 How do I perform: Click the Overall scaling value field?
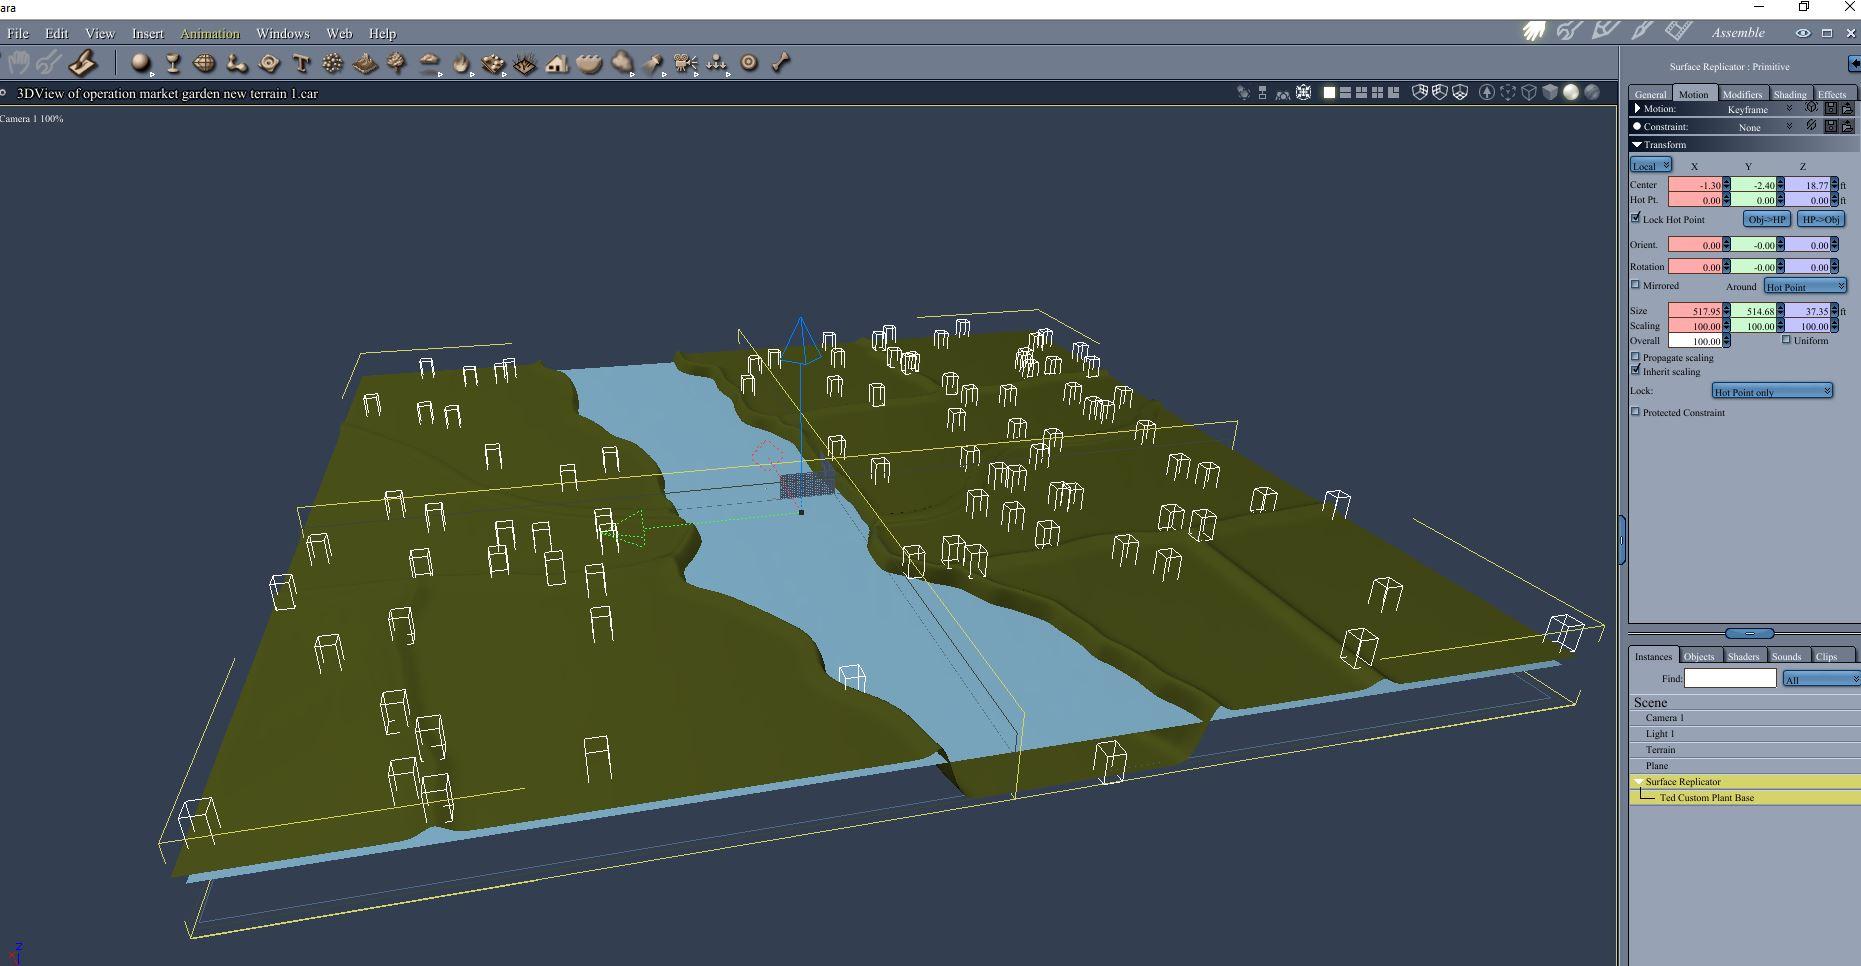(x=1695, y=341)
